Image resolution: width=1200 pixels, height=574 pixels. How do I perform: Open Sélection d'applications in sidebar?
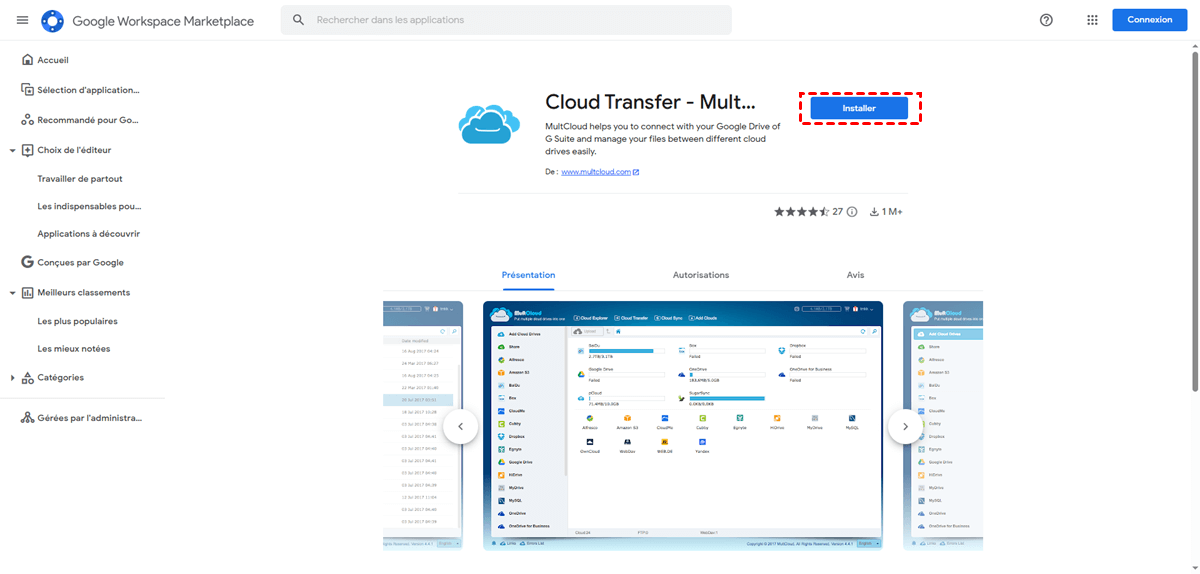point(87,90)
